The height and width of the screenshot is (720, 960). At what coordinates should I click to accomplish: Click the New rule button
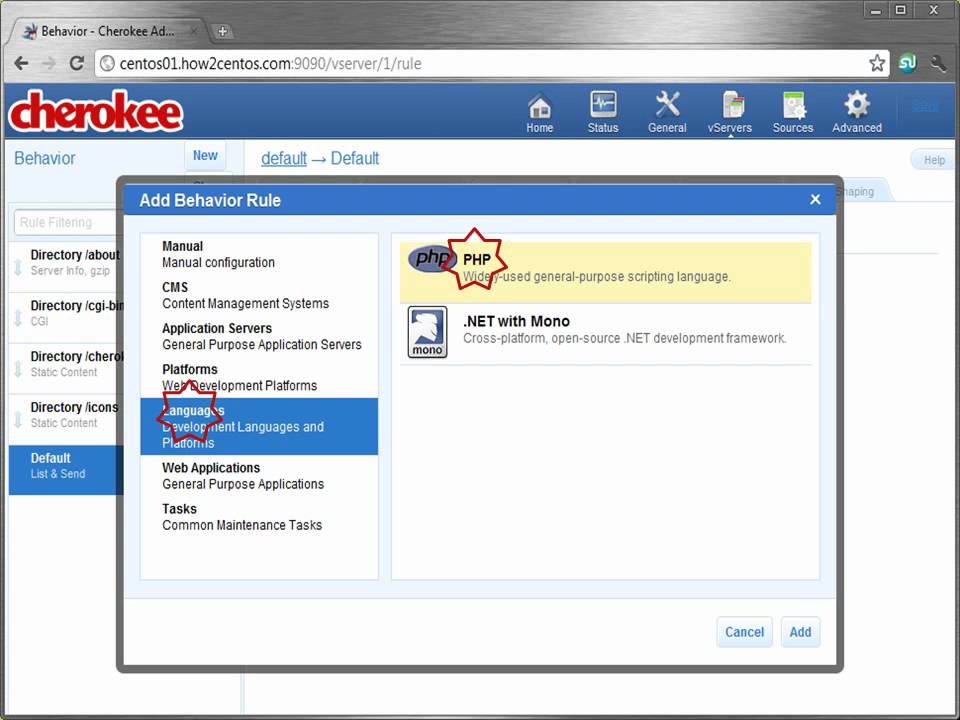(x=205, y=156)
